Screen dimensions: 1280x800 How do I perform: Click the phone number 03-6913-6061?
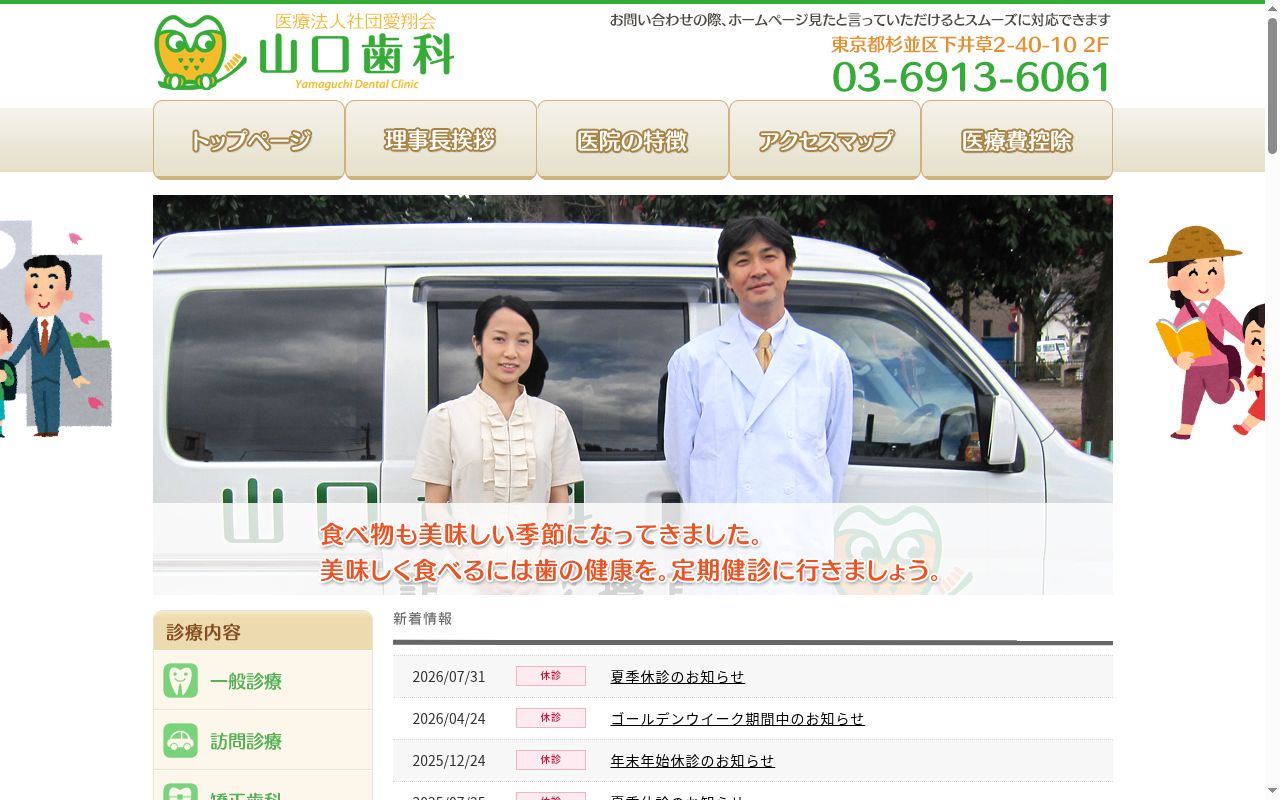coord(972,77)
